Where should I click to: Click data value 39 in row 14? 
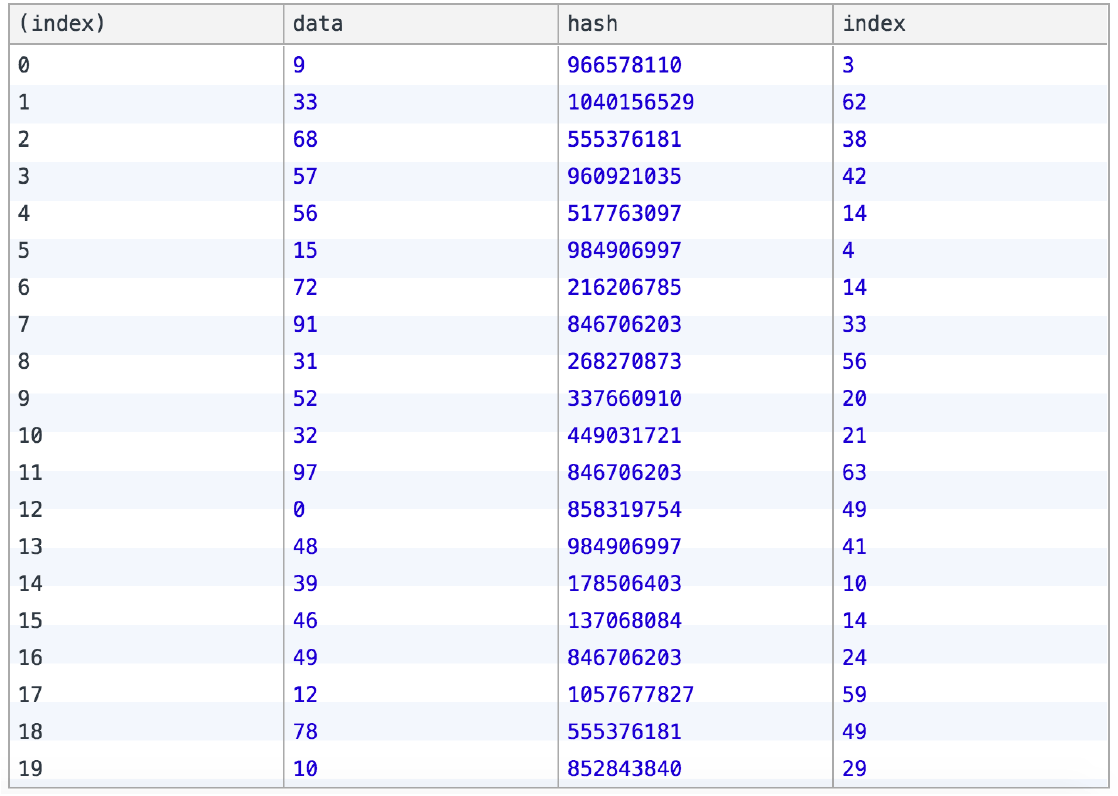305,585
